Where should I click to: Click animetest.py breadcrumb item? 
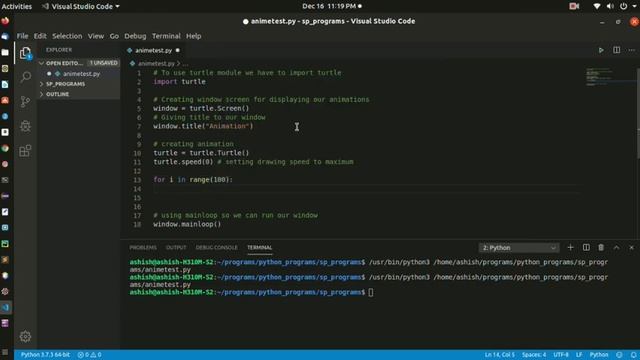coord(156,64)
